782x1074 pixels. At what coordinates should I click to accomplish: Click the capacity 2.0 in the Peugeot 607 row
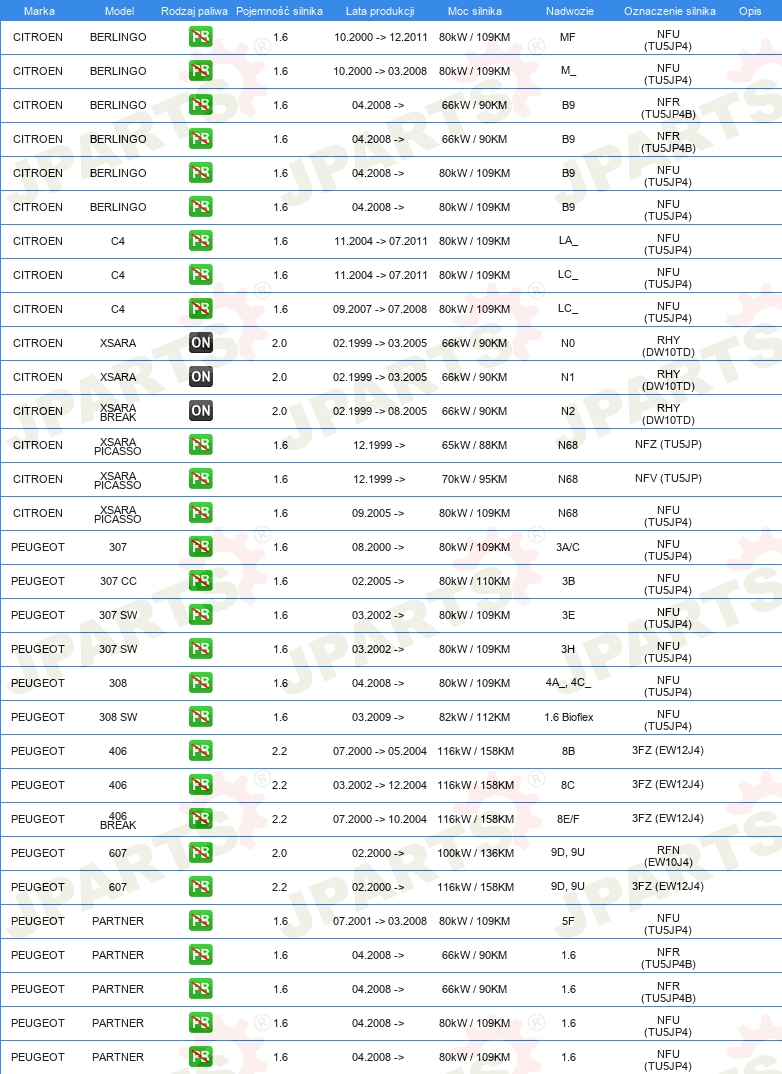279,853
